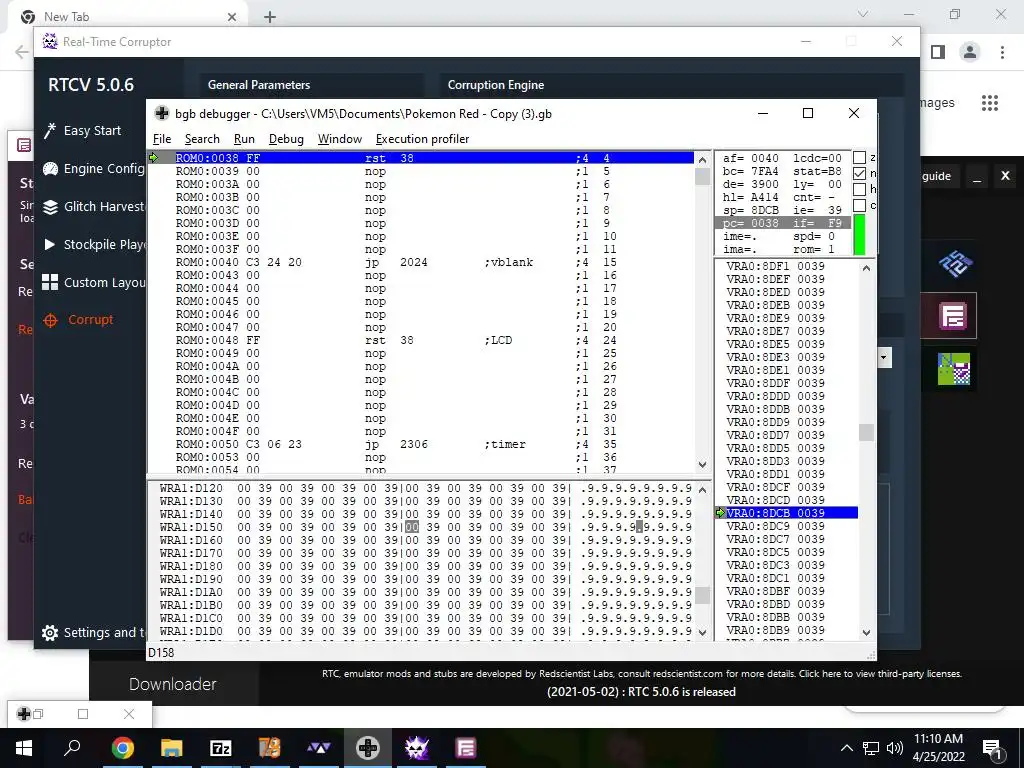Viewport: 1024px width, 768px height.
Task: Select the PCSX2 emulator icon in launcher
Action: (x=955, y=263)
